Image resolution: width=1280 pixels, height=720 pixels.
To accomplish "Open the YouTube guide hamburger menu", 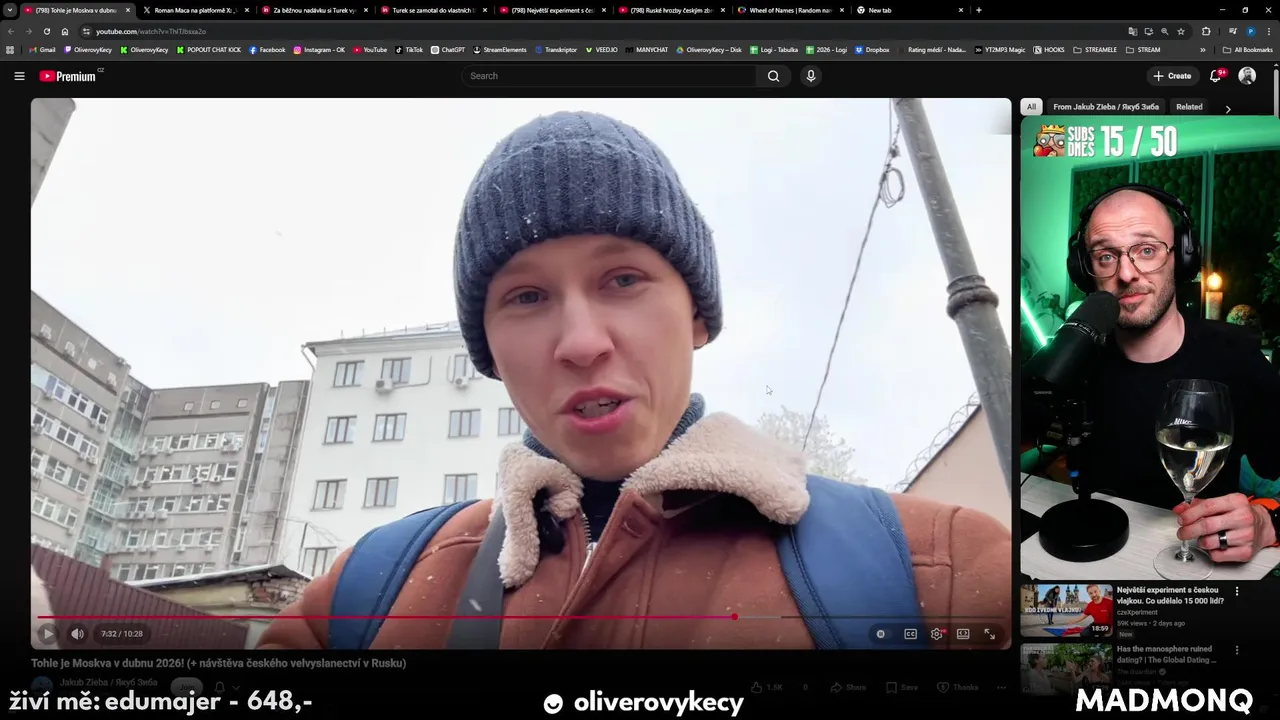I will pyautogui.click(x=19, y=76).
